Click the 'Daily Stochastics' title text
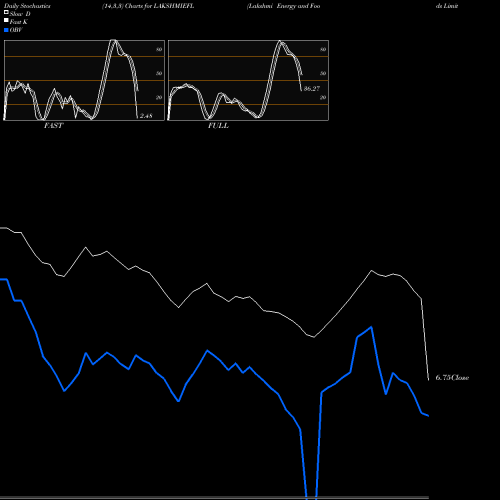The width and height of the screenshot is (500, 500). click(x=27, y=6)
